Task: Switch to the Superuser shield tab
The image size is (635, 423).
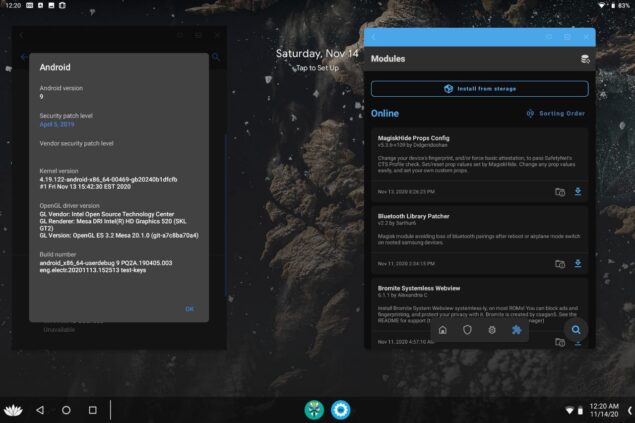Action: click(x=467, y=329)
